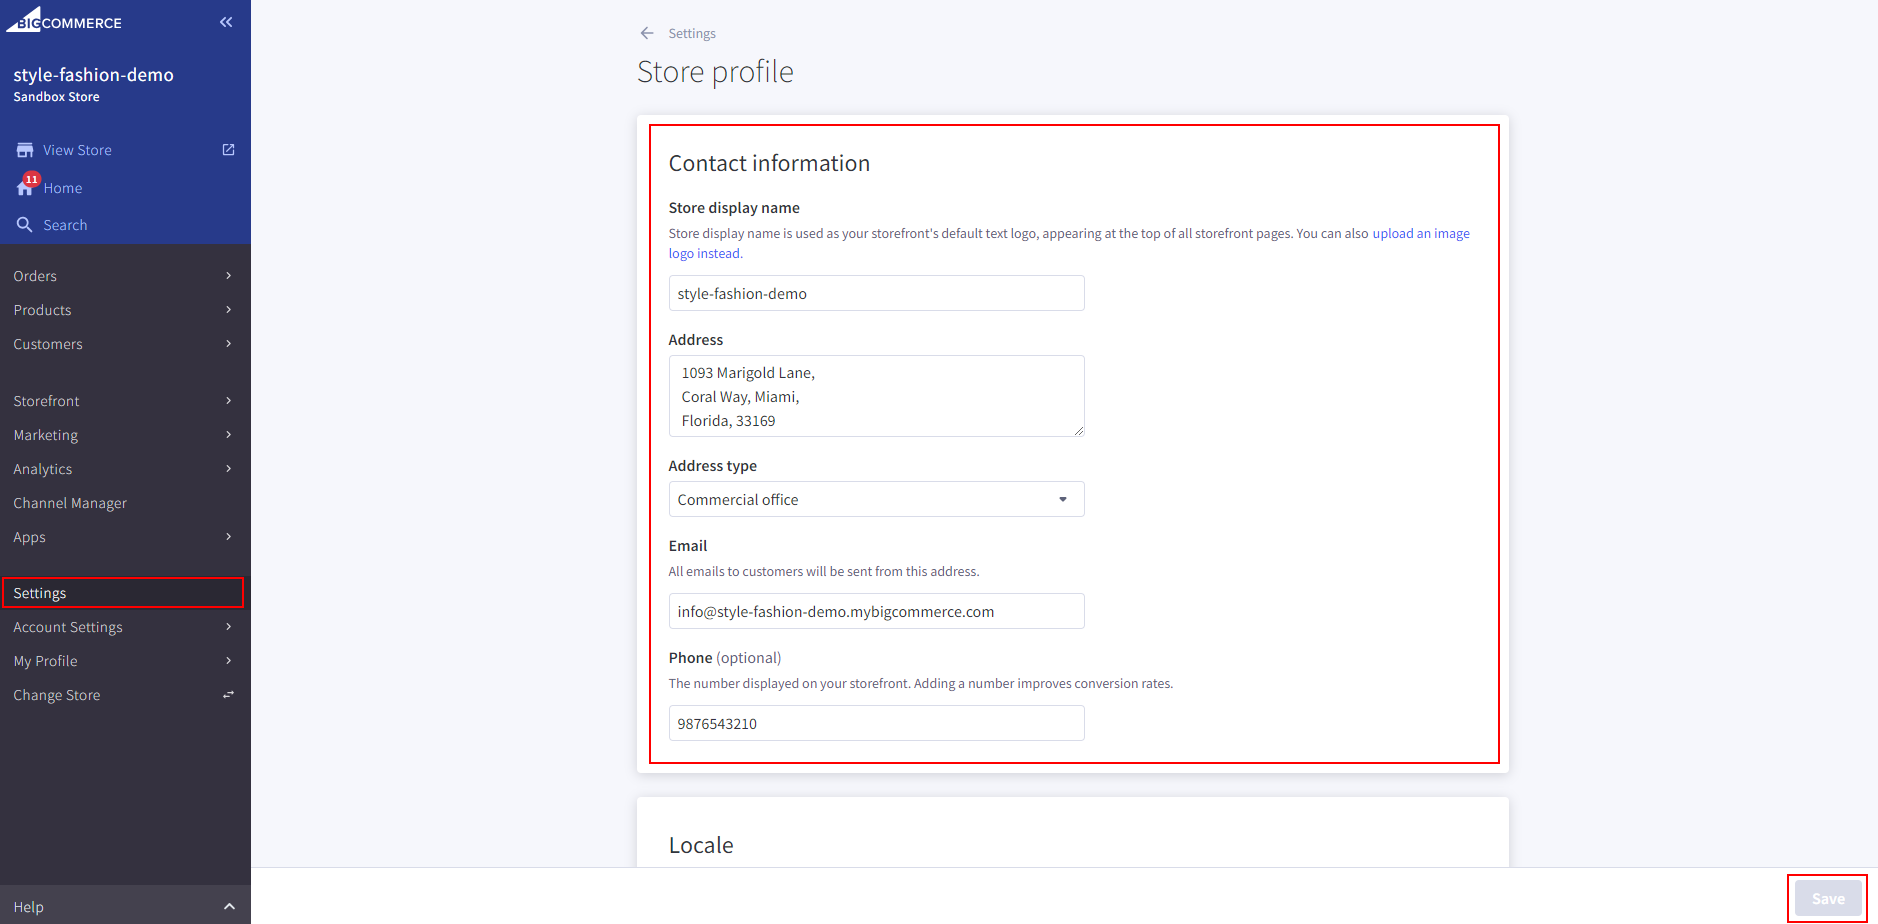Screen dimensions: 1878x924
Task: Follow the upload an image logo link
Action: pyautogui.click(x=1420, y=234)
